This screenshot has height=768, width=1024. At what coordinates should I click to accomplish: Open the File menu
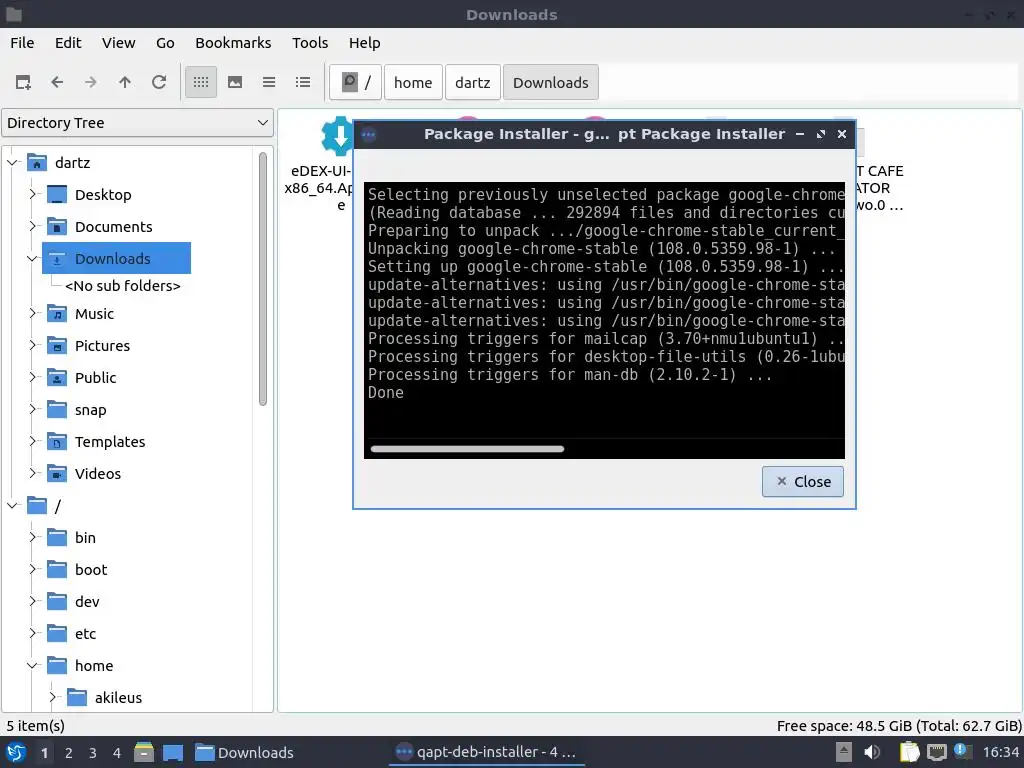pyautogui.click(x=22, y=43)
